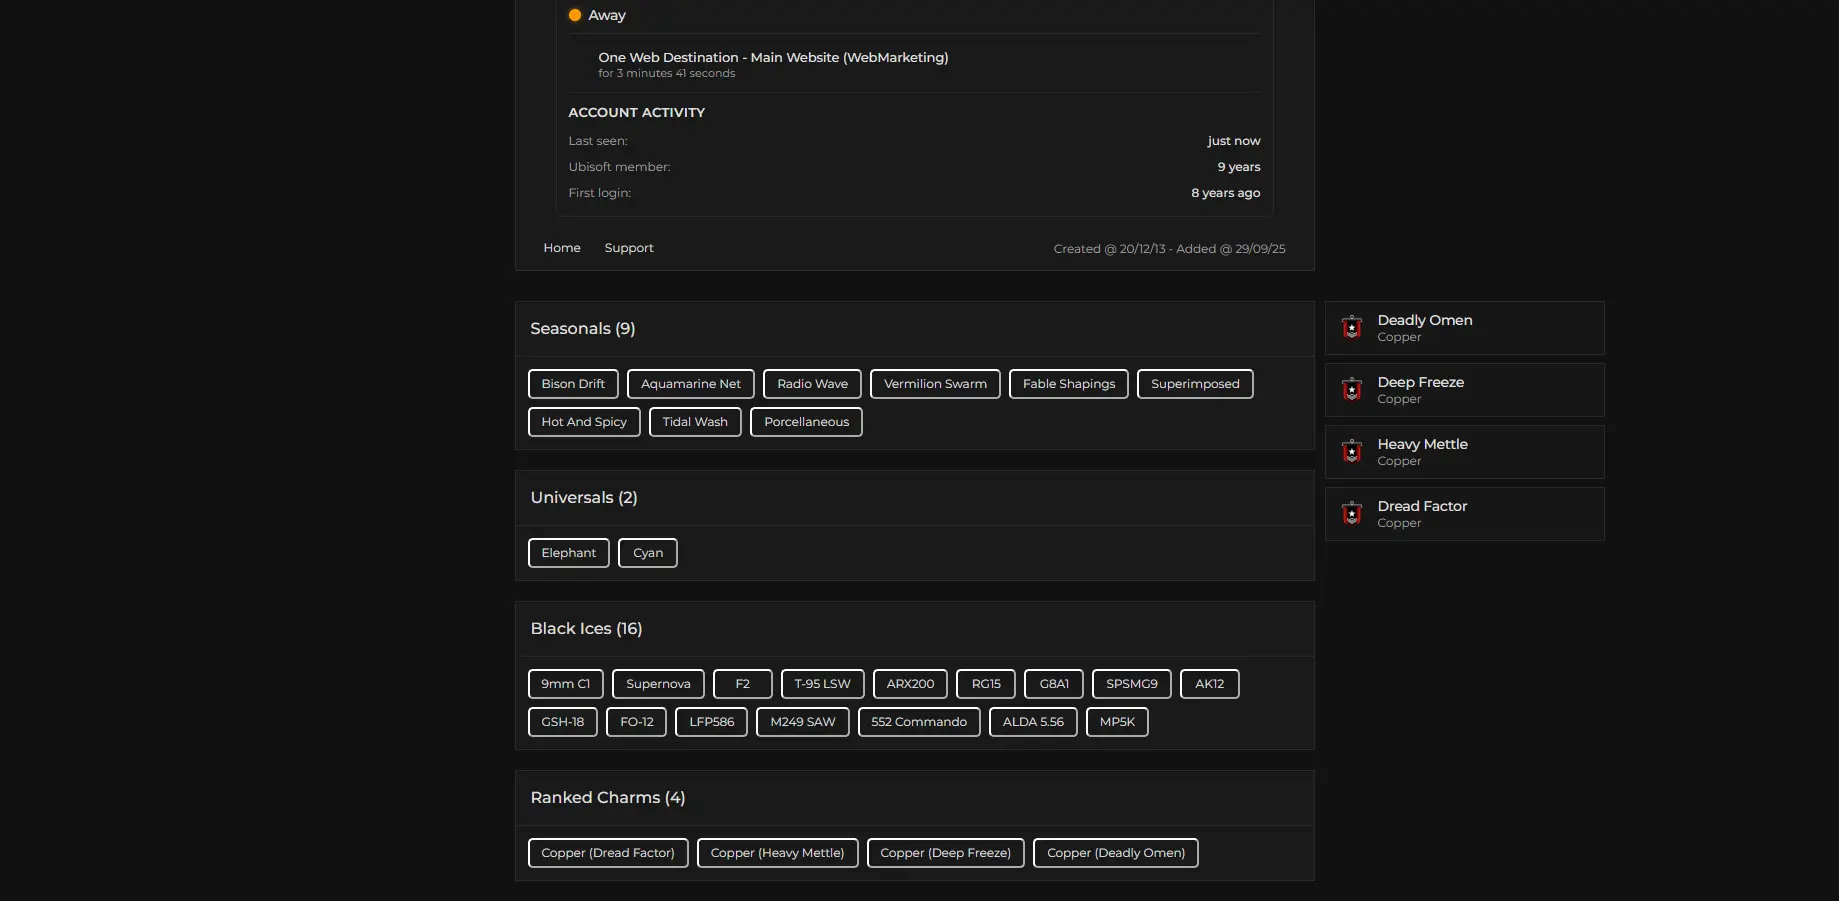
Task: Click the Dread Factor charm icon
Action: tap(1352, 514)
